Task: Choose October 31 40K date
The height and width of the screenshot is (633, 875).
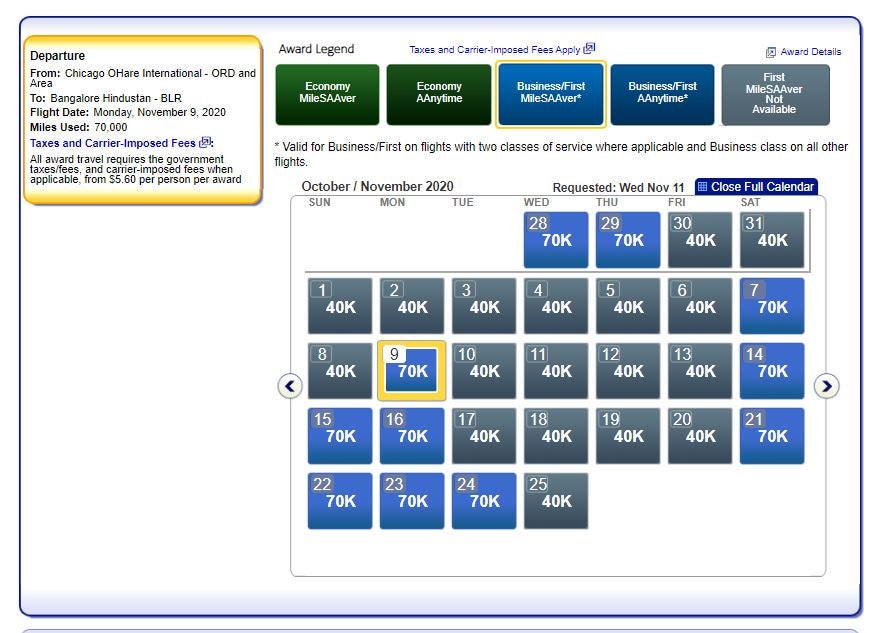Action: (x=772, y=239)
